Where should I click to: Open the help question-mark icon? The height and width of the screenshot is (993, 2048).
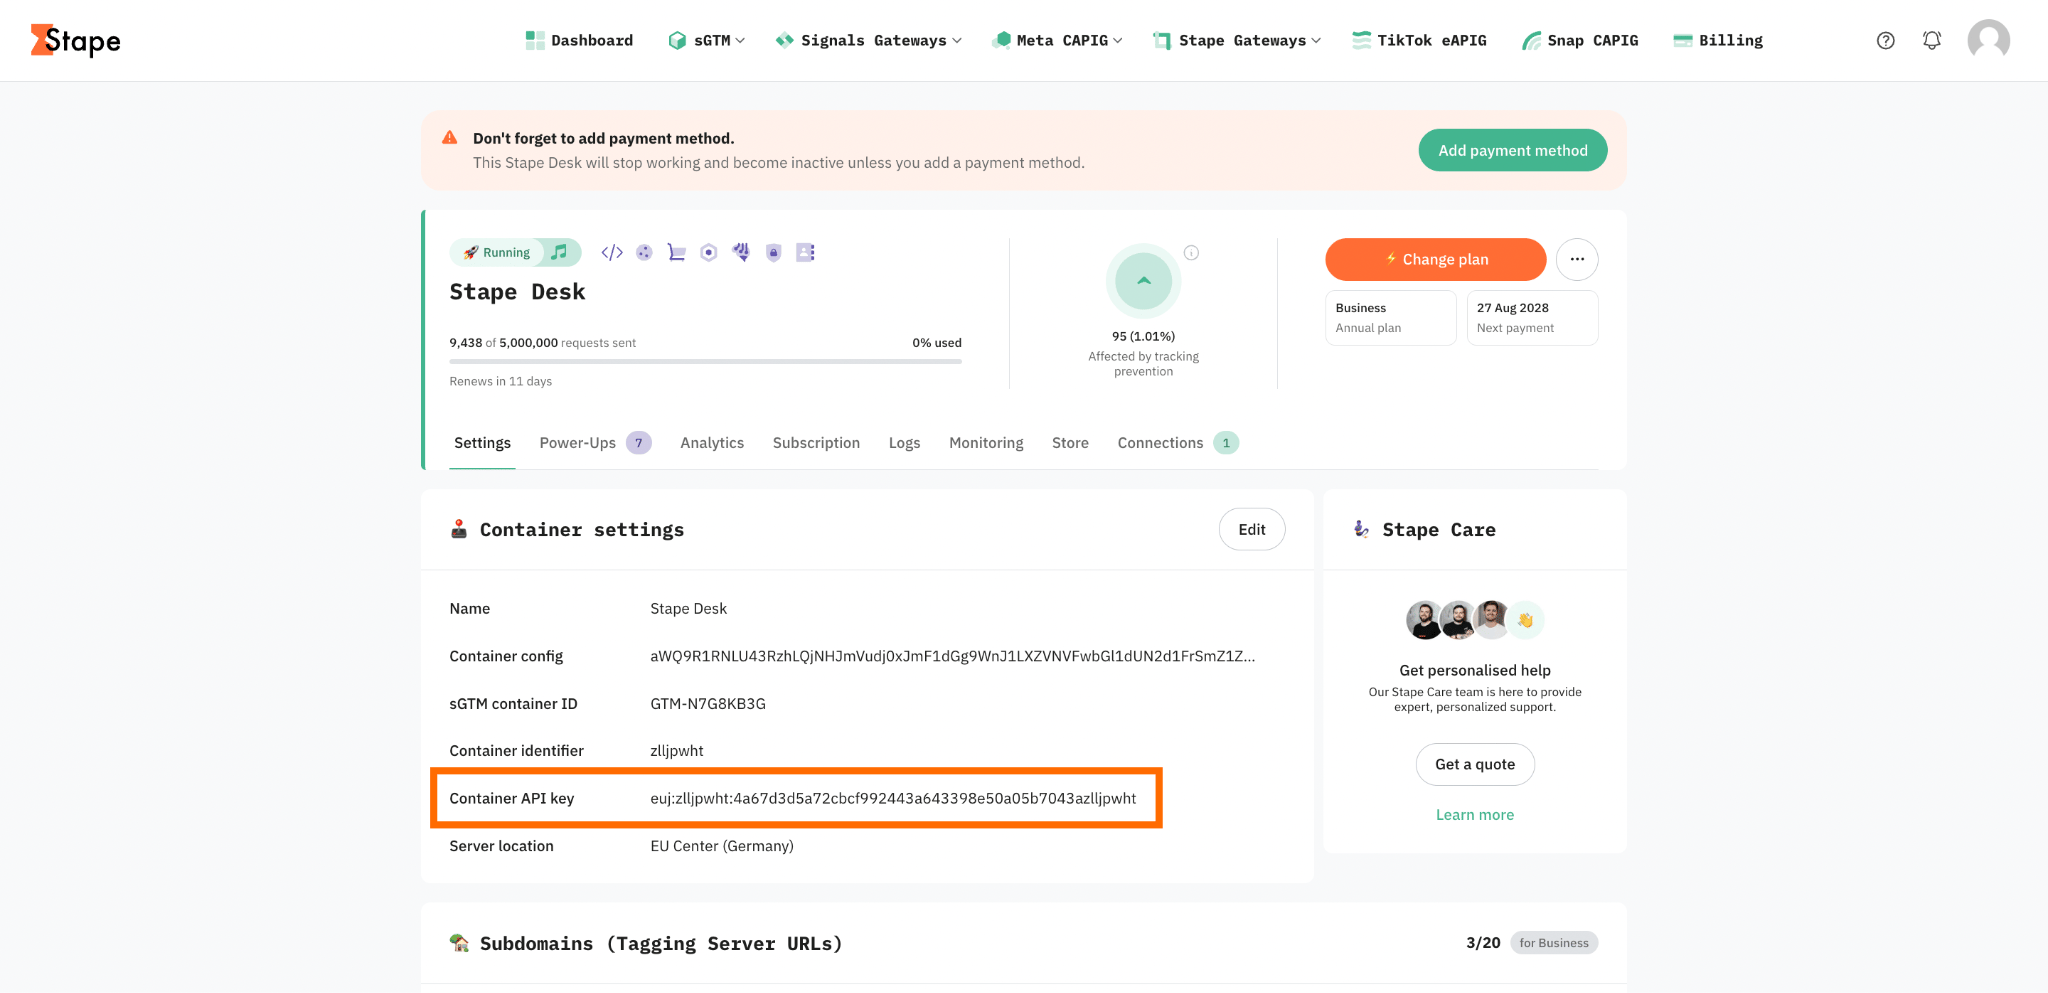coord(1885,40)
